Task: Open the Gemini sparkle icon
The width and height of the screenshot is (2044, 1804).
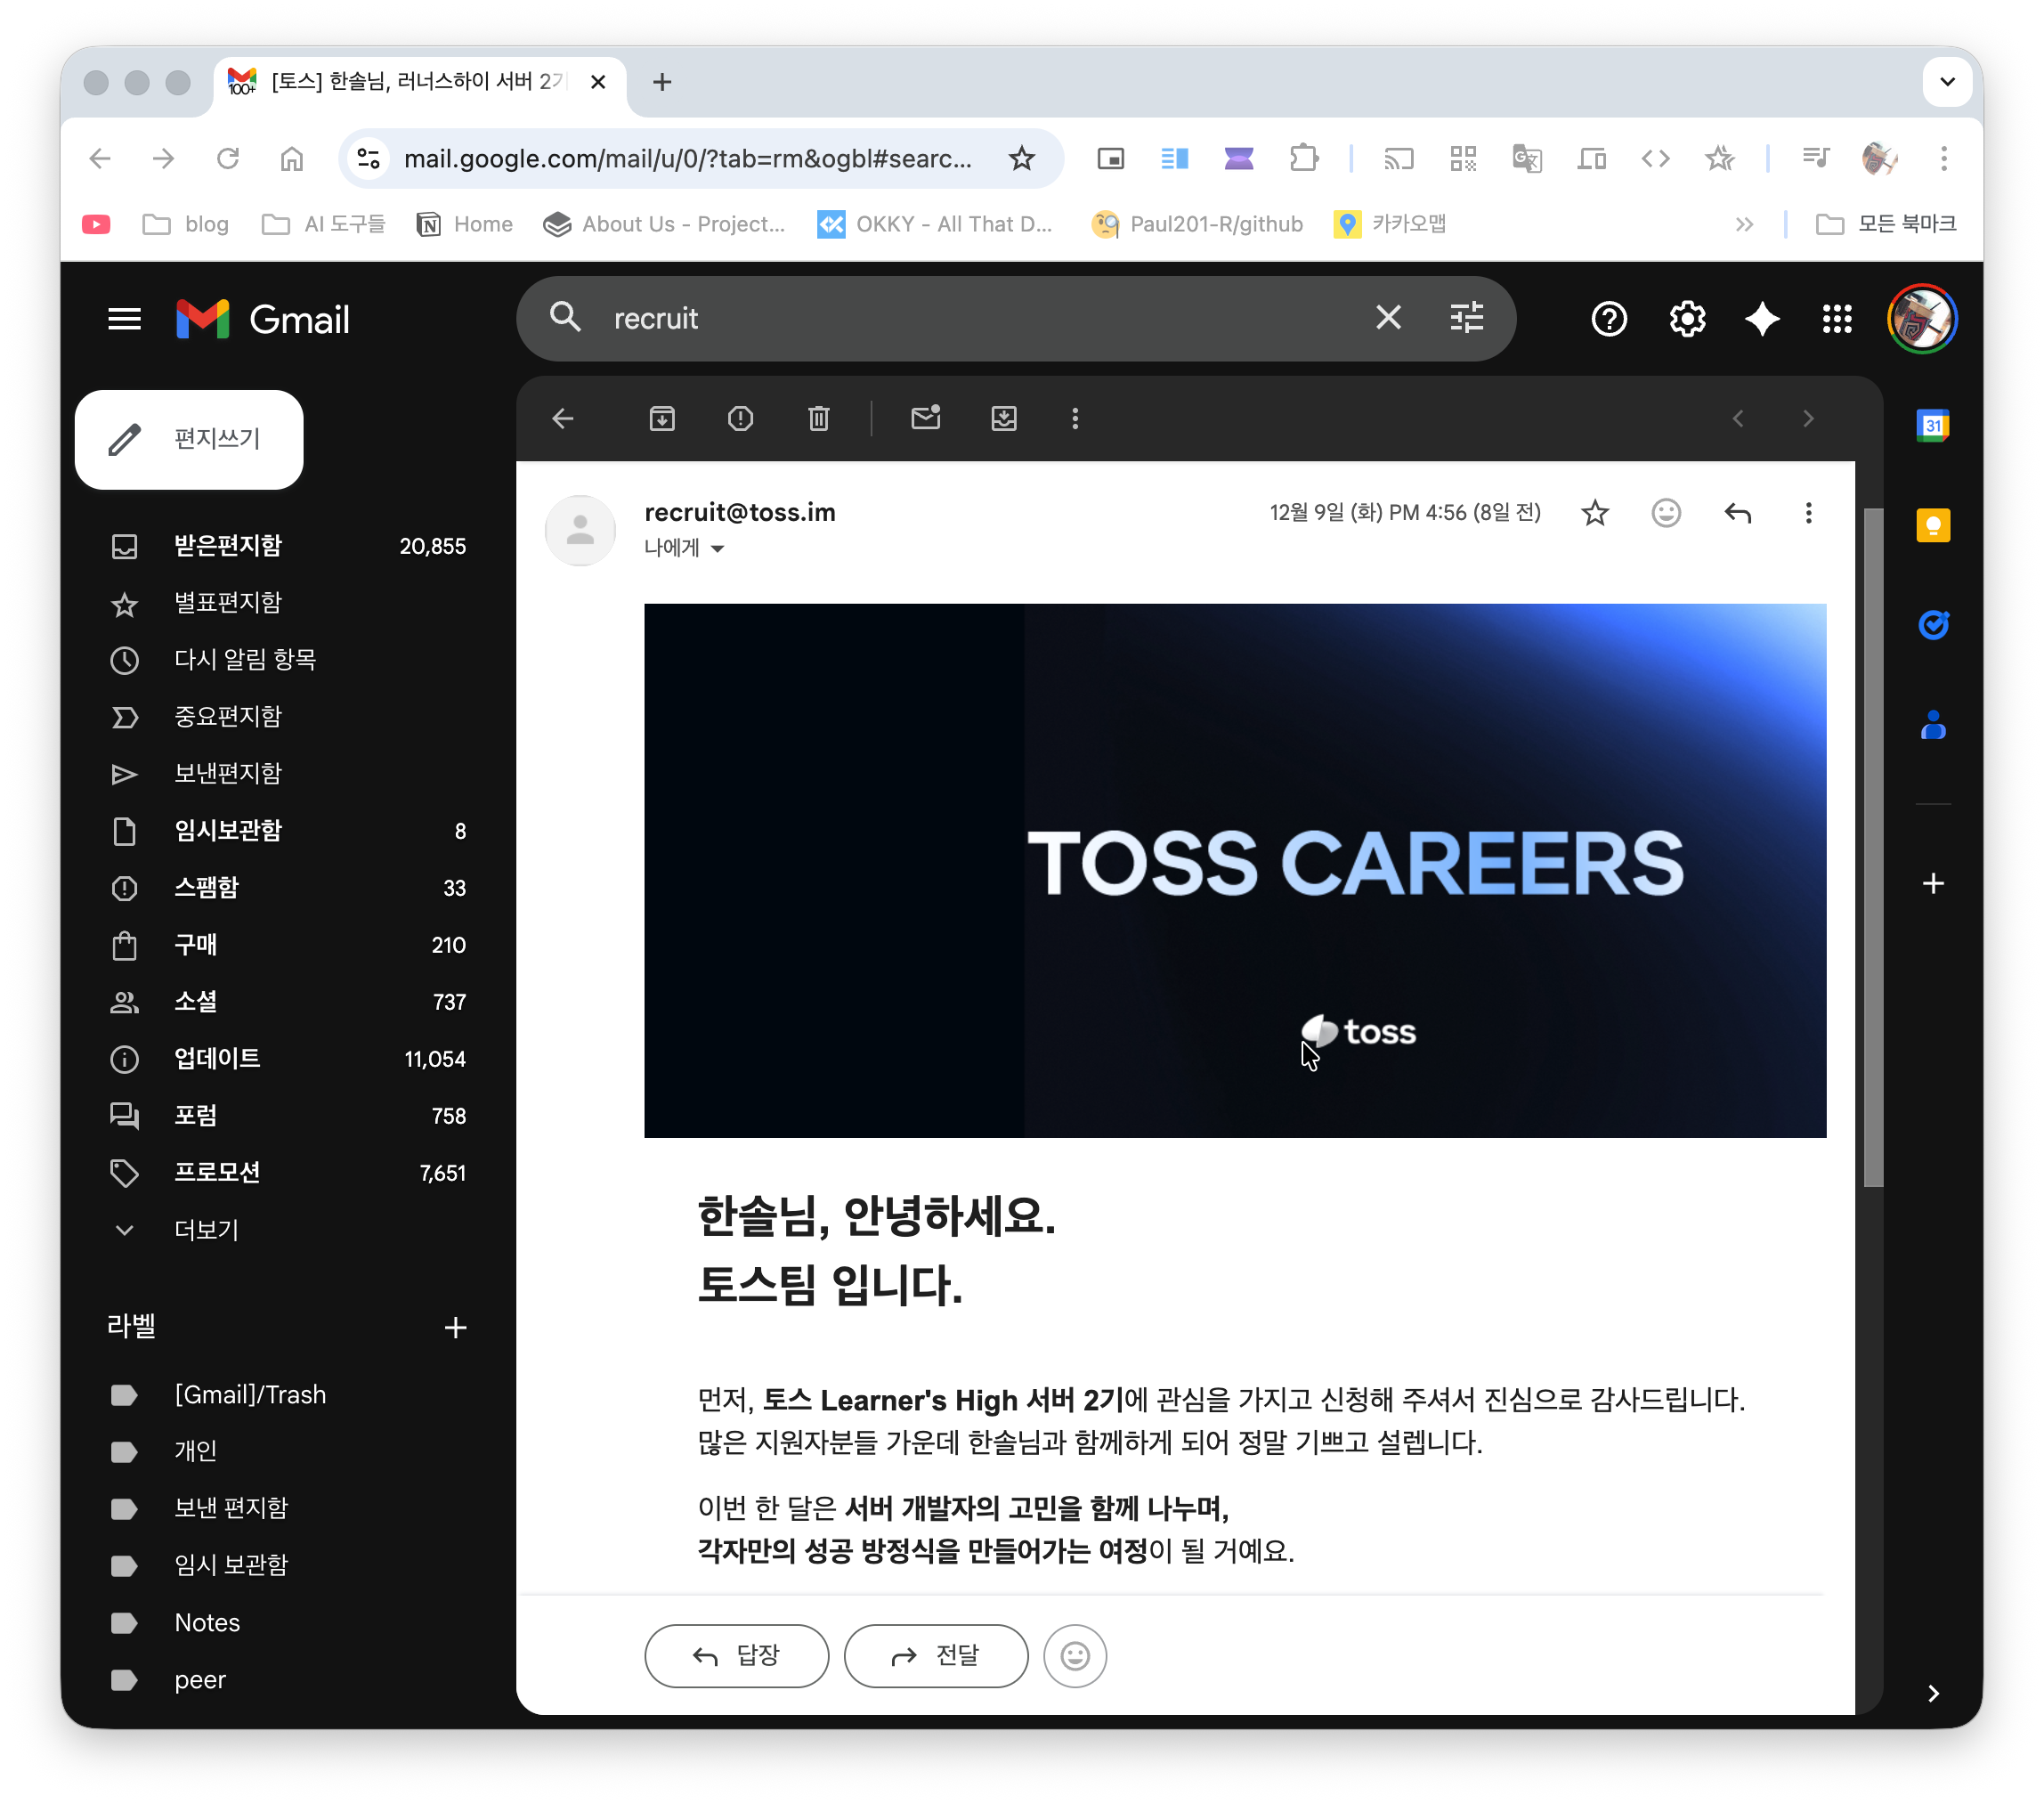Action: tap(1761, 320)
